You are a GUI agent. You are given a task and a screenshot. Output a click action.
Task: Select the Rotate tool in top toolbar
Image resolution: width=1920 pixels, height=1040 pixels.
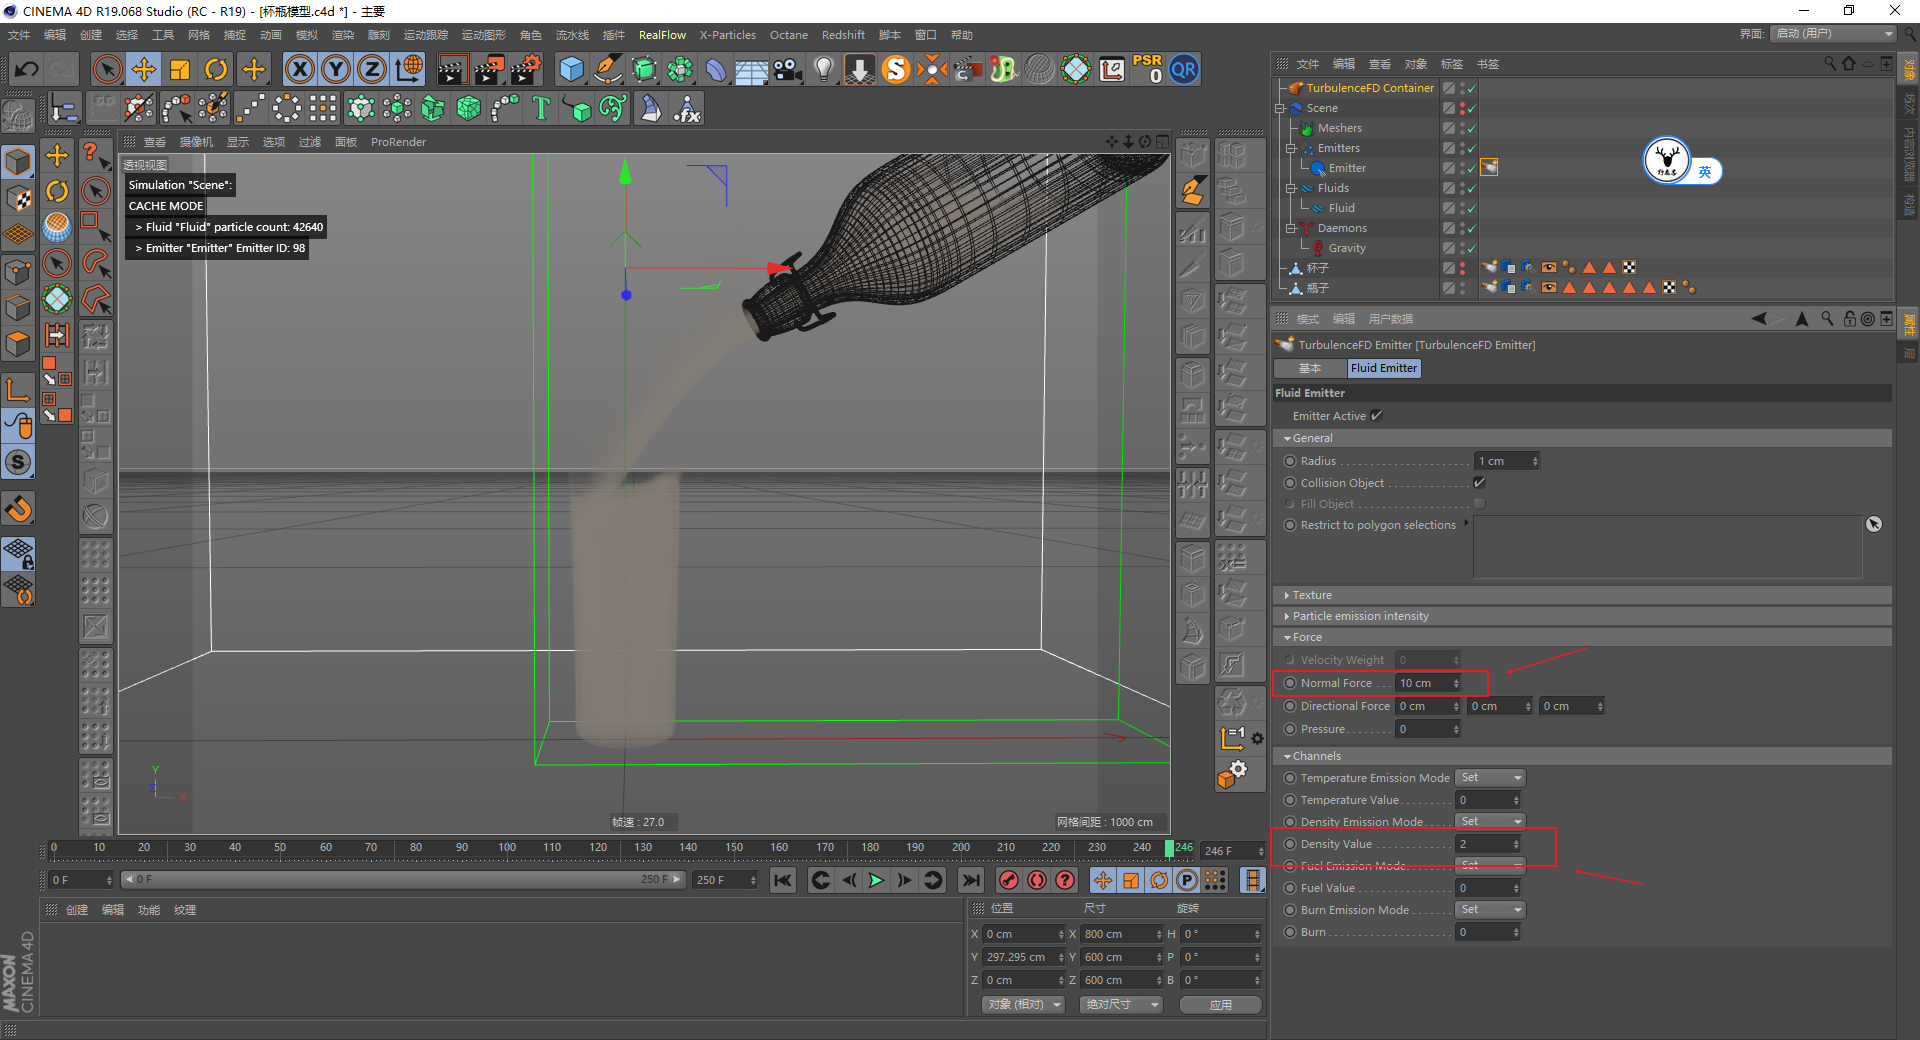(216, 69)
